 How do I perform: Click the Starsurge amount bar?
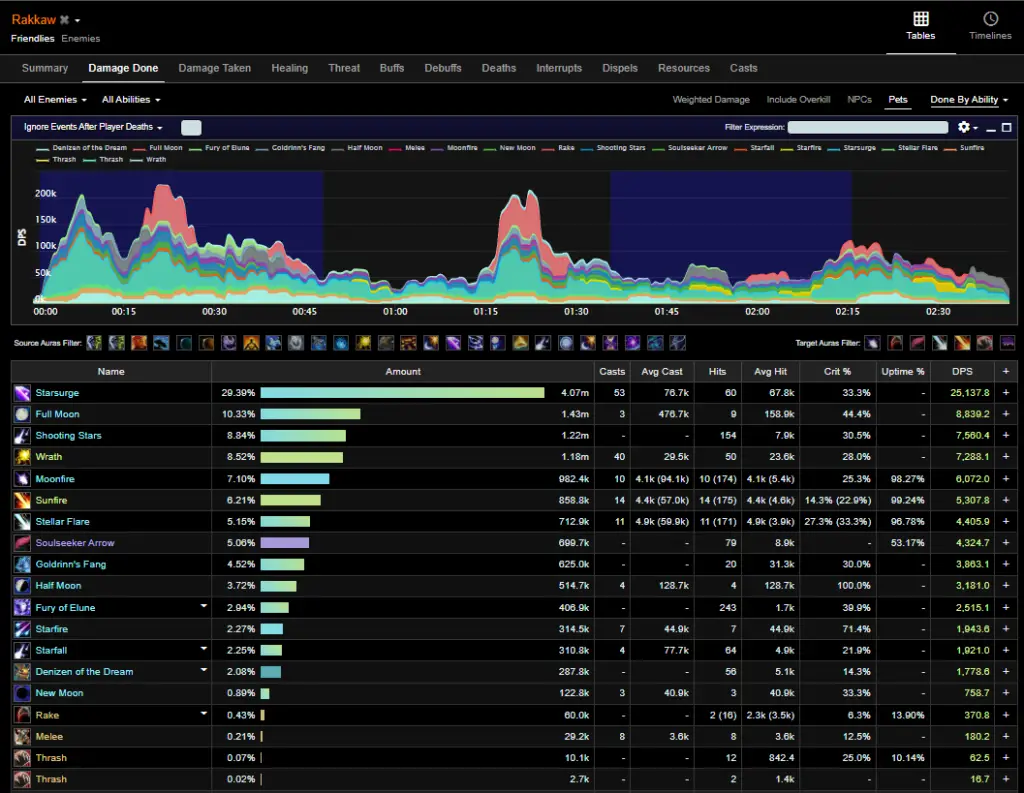pyautogui.click(x=402, y=393)
